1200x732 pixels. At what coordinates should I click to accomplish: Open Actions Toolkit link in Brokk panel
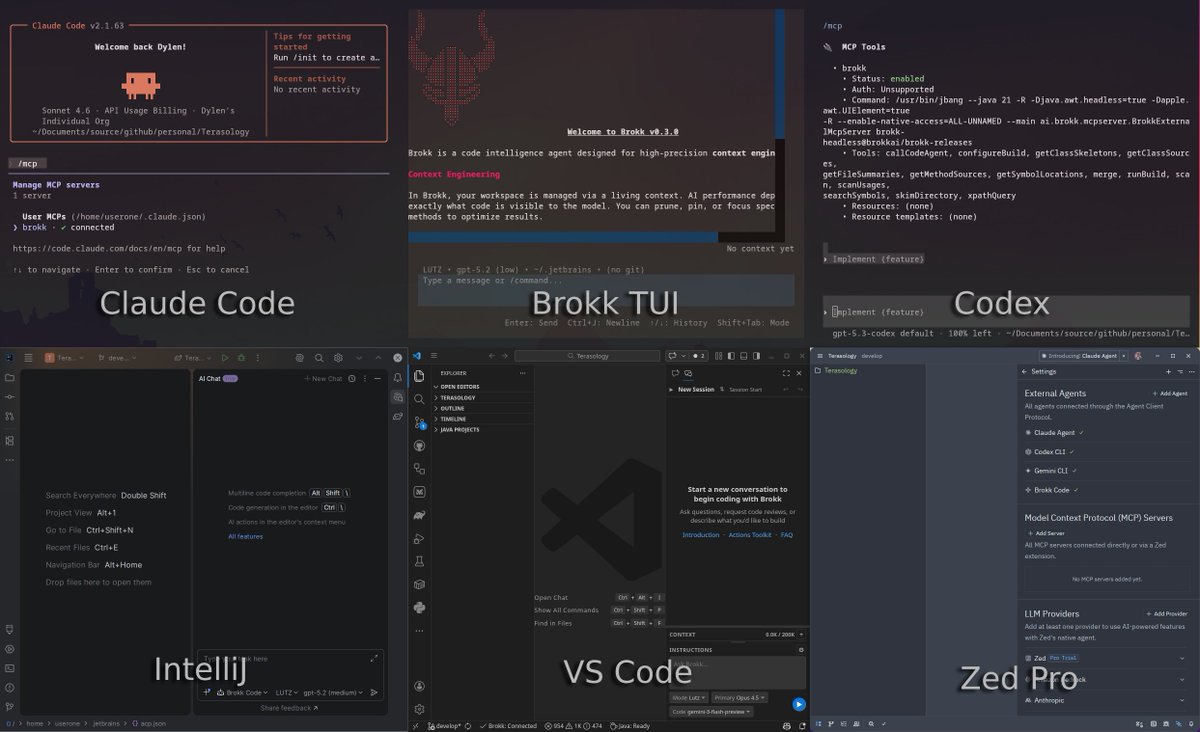[750, 535]
